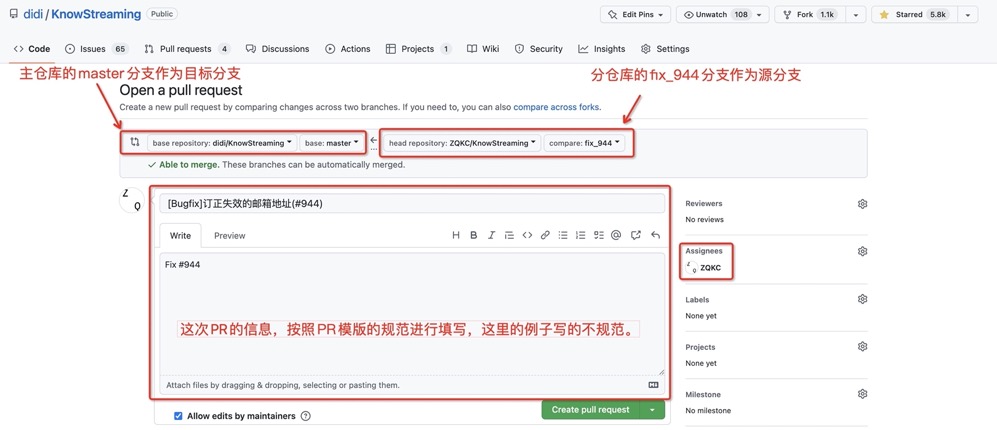
Task: Open the Create pull request options arrow
Action: coord(652,410)
